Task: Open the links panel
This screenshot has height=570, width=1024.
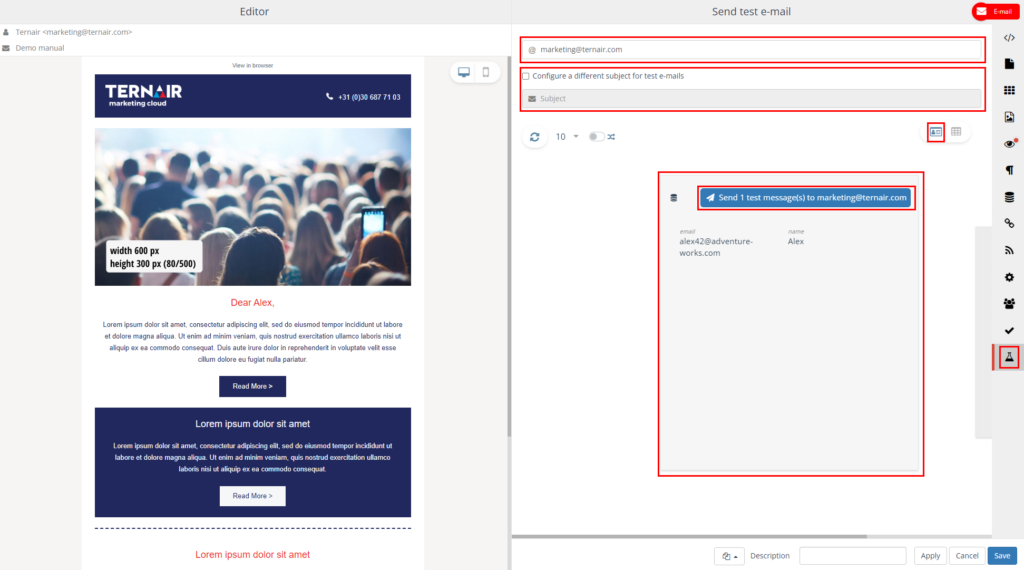Action: click(x=1009, y=223)
